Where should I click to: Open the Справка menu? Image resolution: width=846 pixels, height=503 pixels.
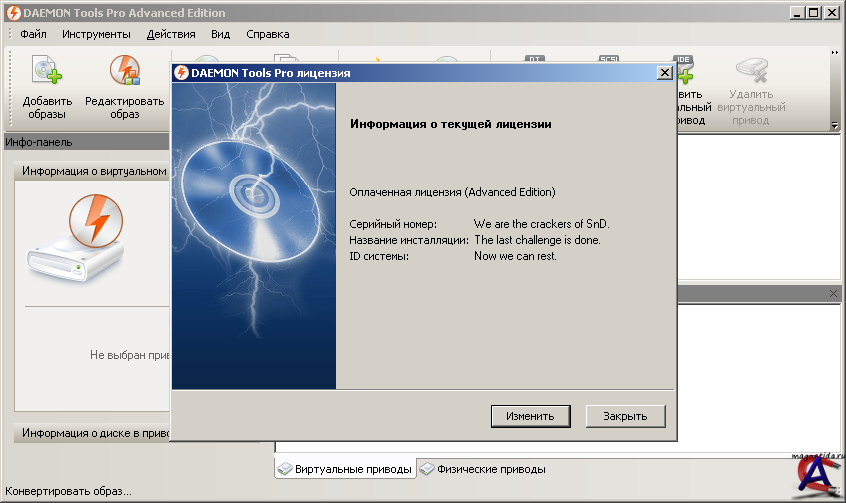pos(268,34)
